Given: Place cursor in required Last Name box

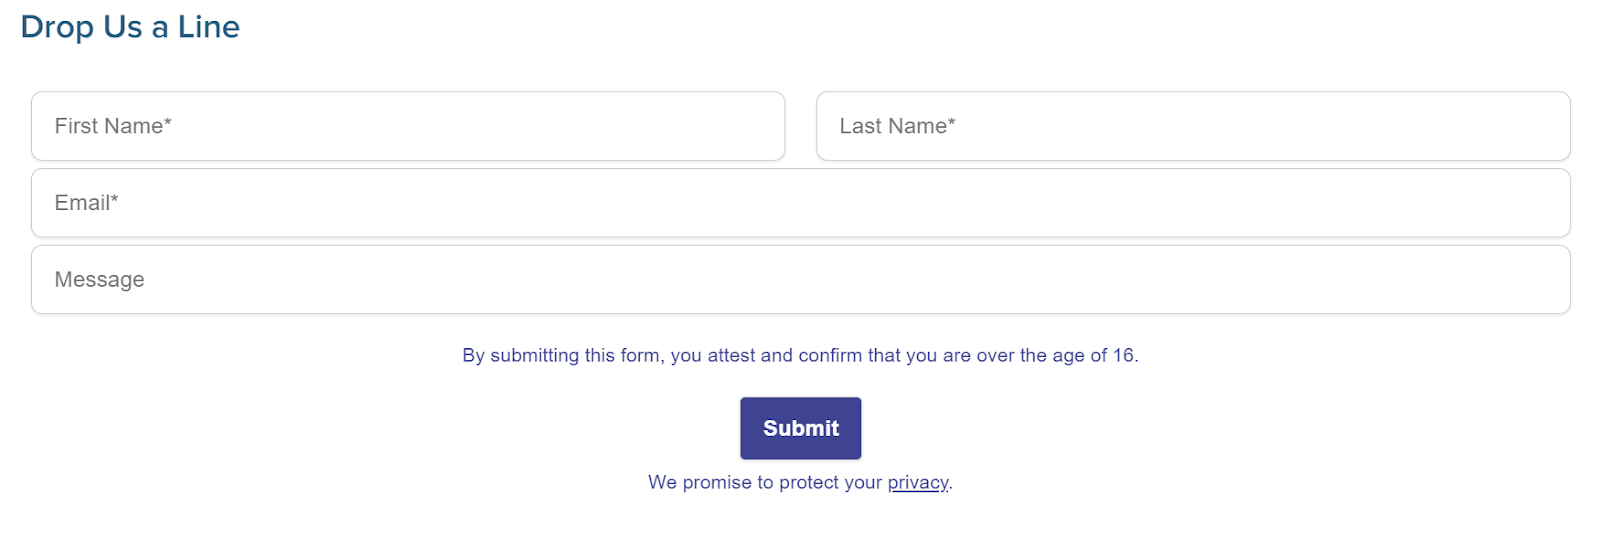Looking at the screenshot, I should [1193, 126].
